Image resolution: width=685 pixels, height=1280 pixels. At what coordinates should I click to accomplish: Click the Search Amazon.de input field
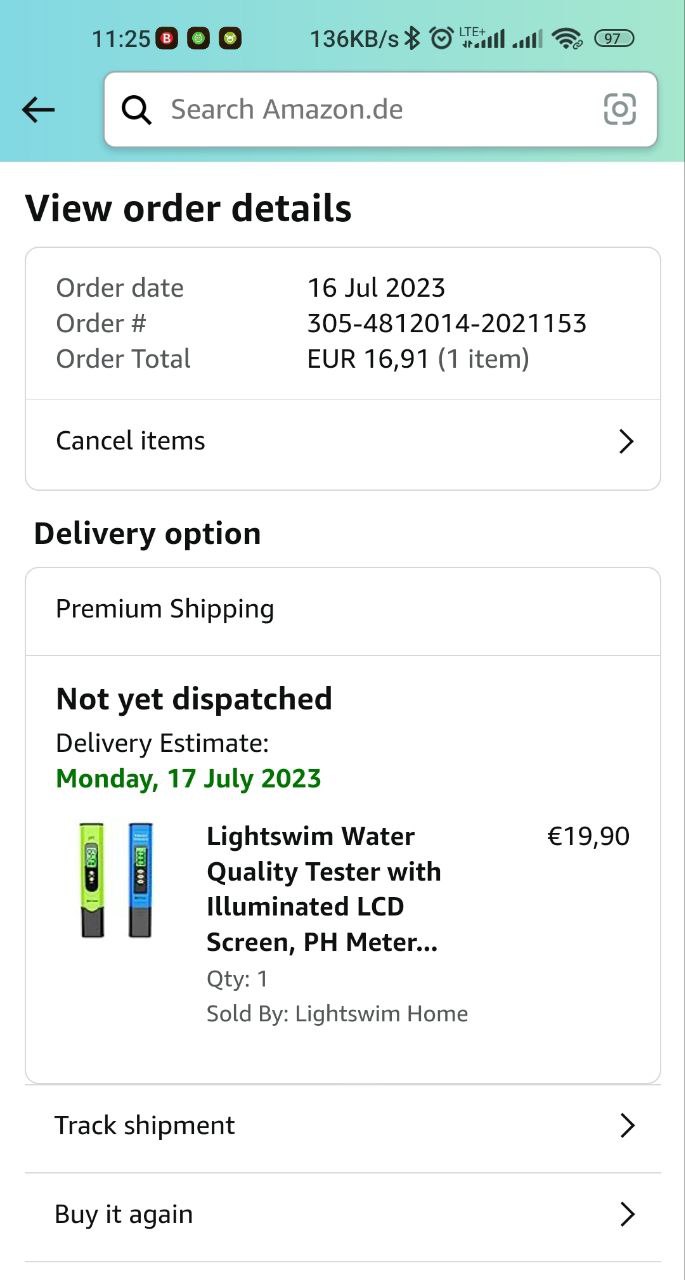click(380, 110)
